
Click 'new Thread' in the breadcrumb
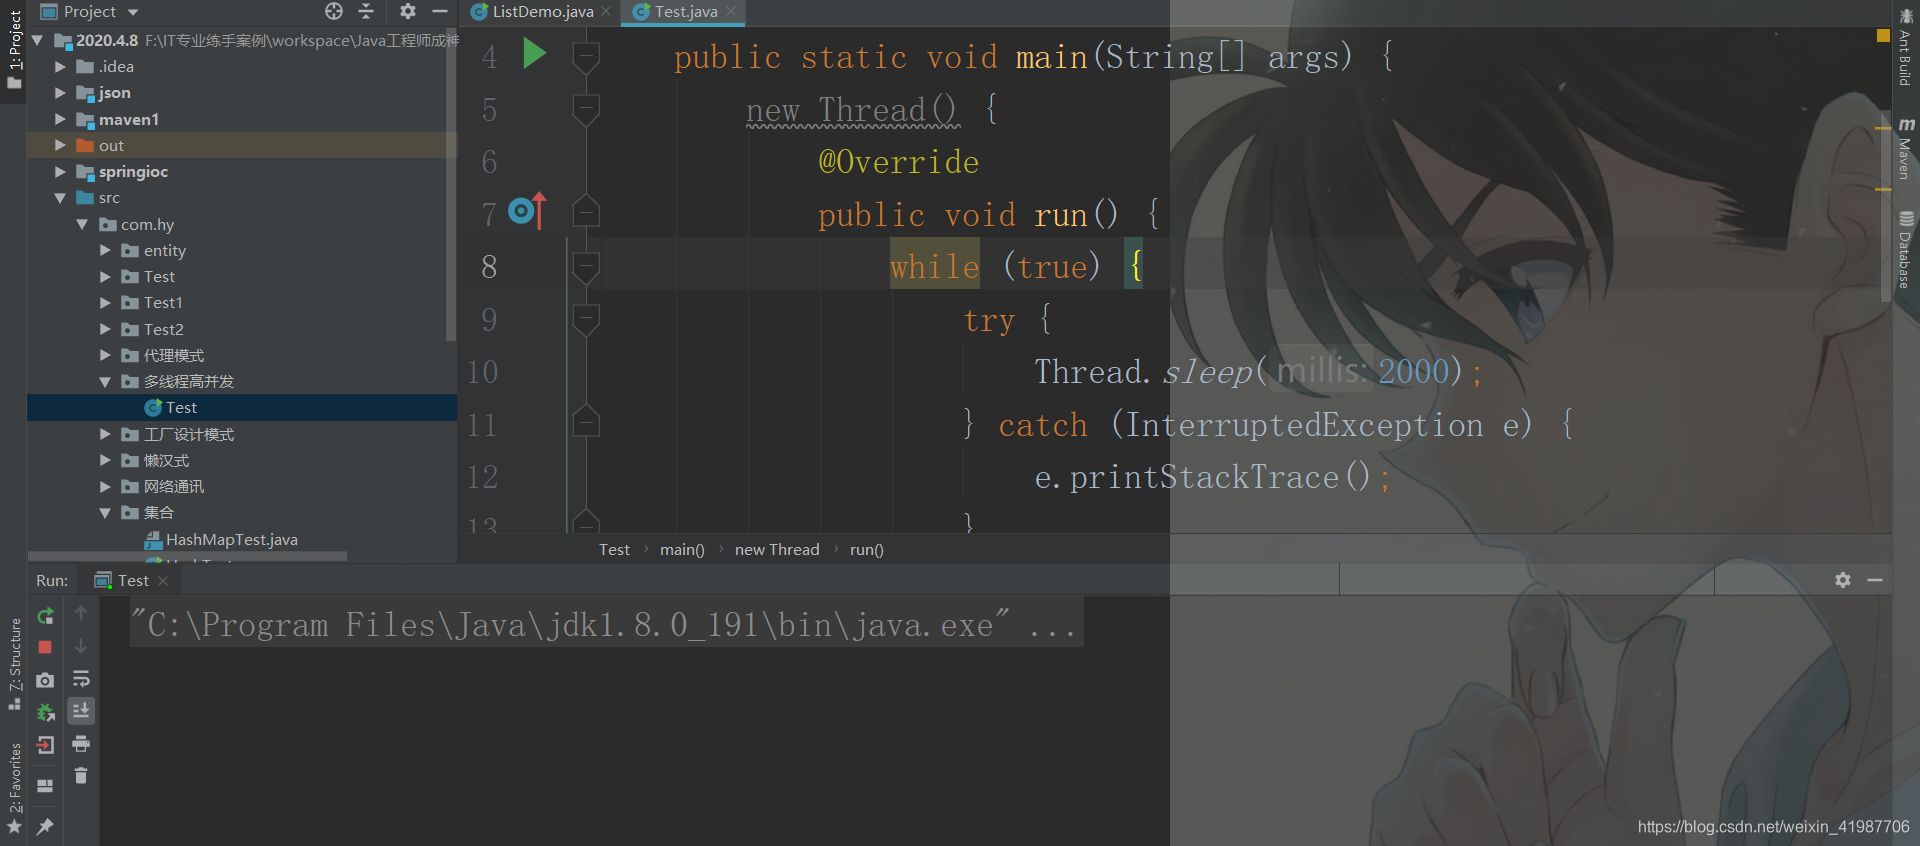coord(777,550)
